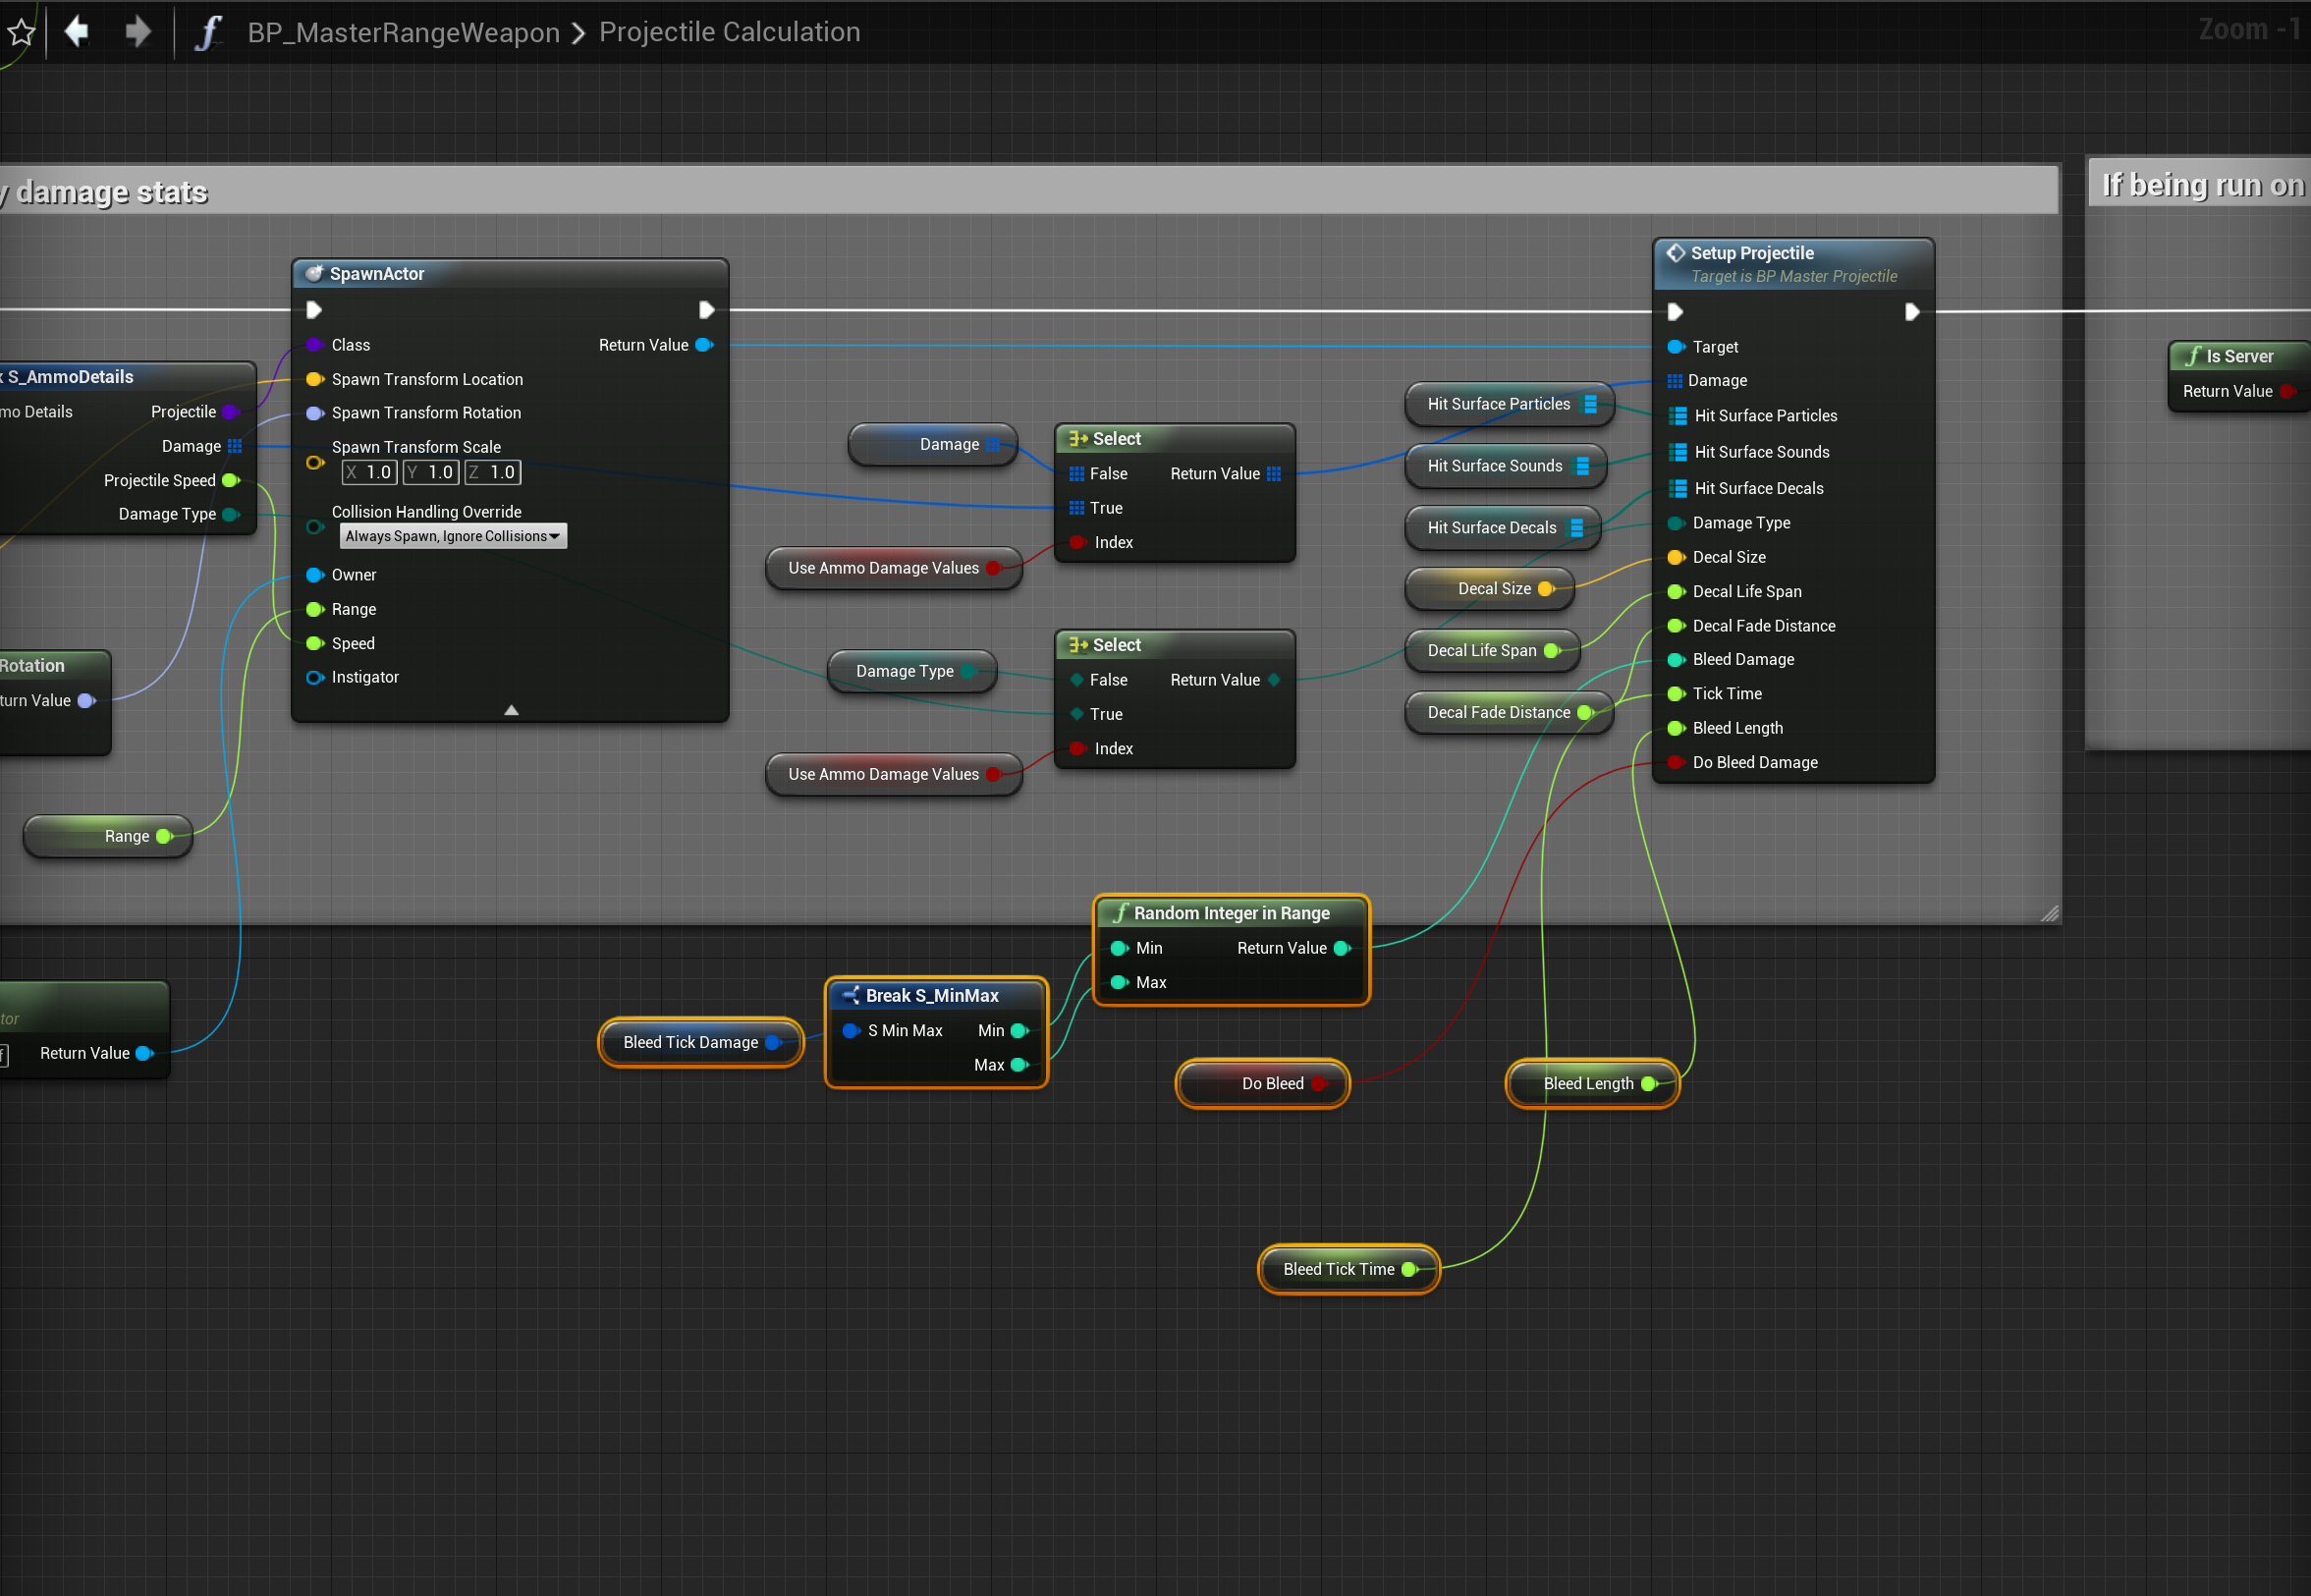Click the forward navigation arrow
The image size is (2311, 1596).
click(138, 32)
